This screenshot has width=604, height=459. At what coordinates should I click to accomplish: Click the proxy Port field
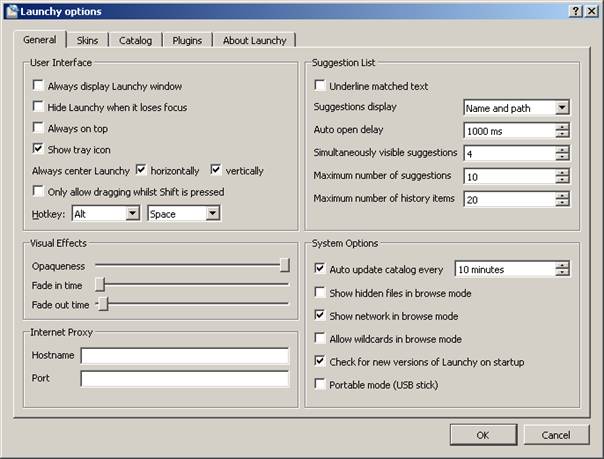coord(185,379)
